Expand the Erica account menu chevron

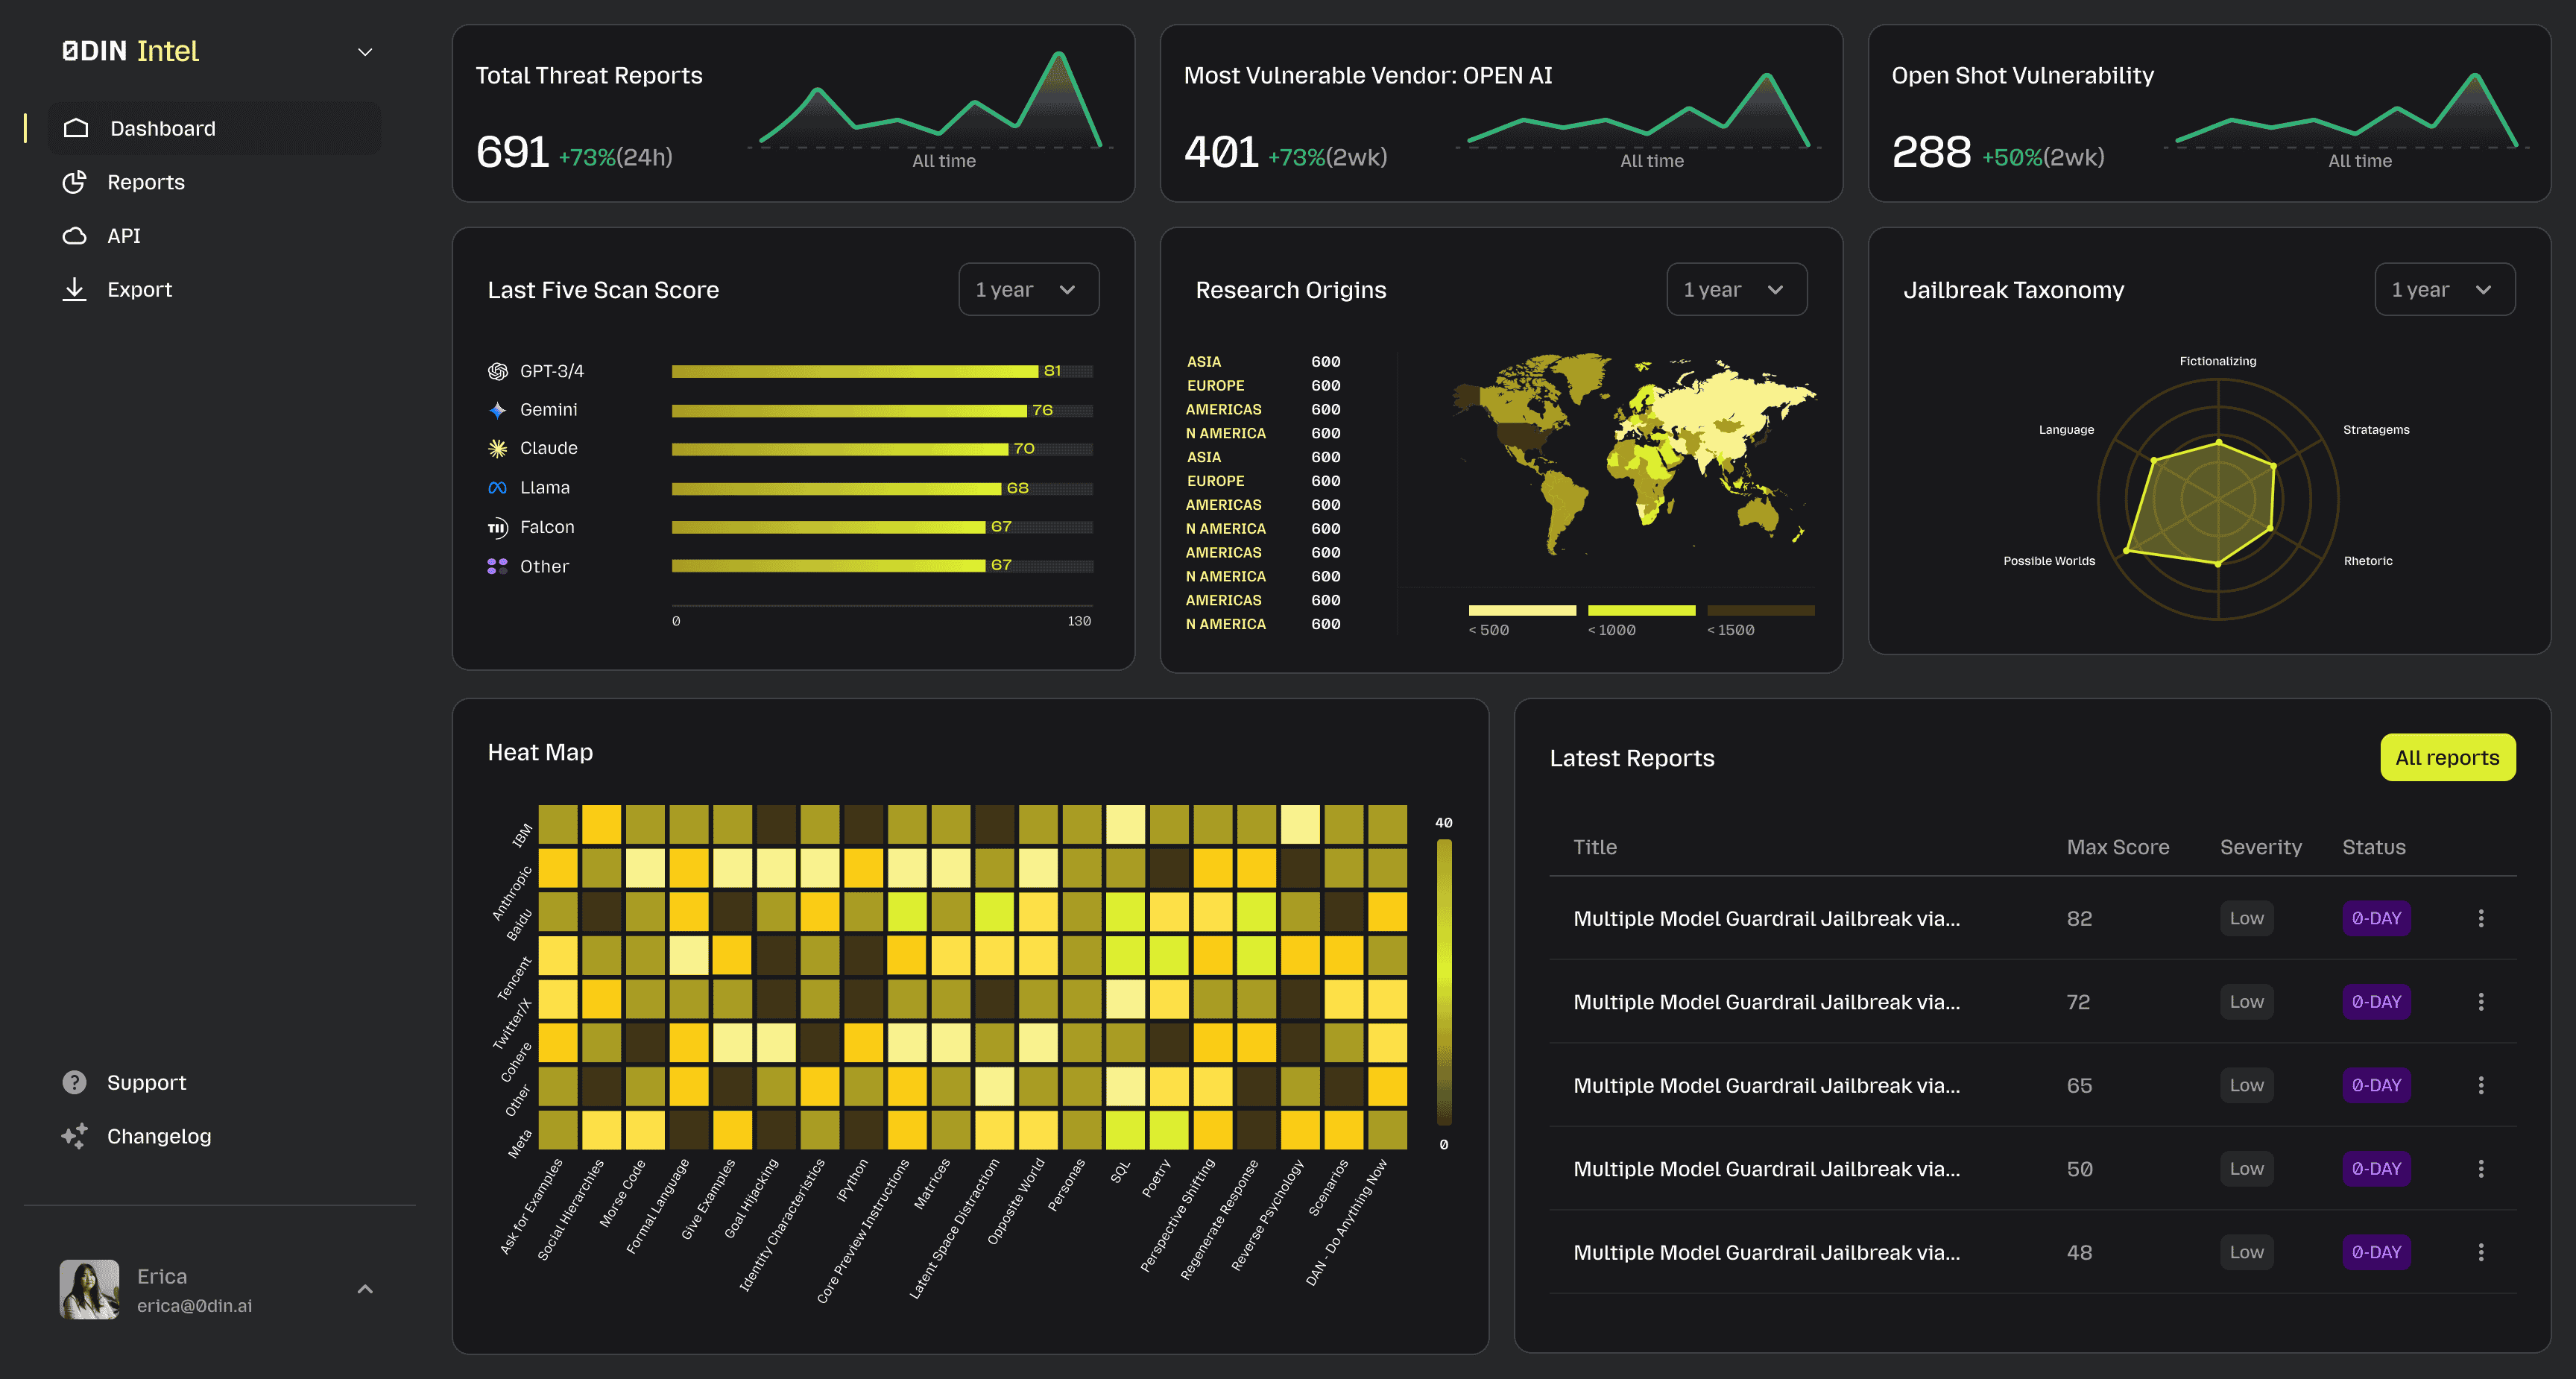pyautogui.click(x=365, y=1289)
